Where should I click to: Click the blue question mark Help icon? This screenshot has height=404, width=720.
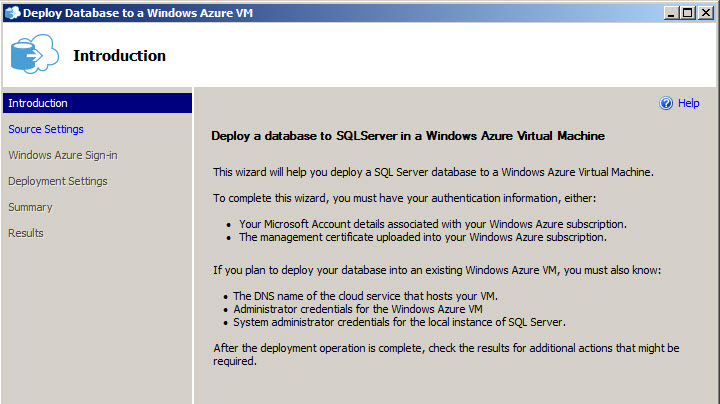pos(666,103)
